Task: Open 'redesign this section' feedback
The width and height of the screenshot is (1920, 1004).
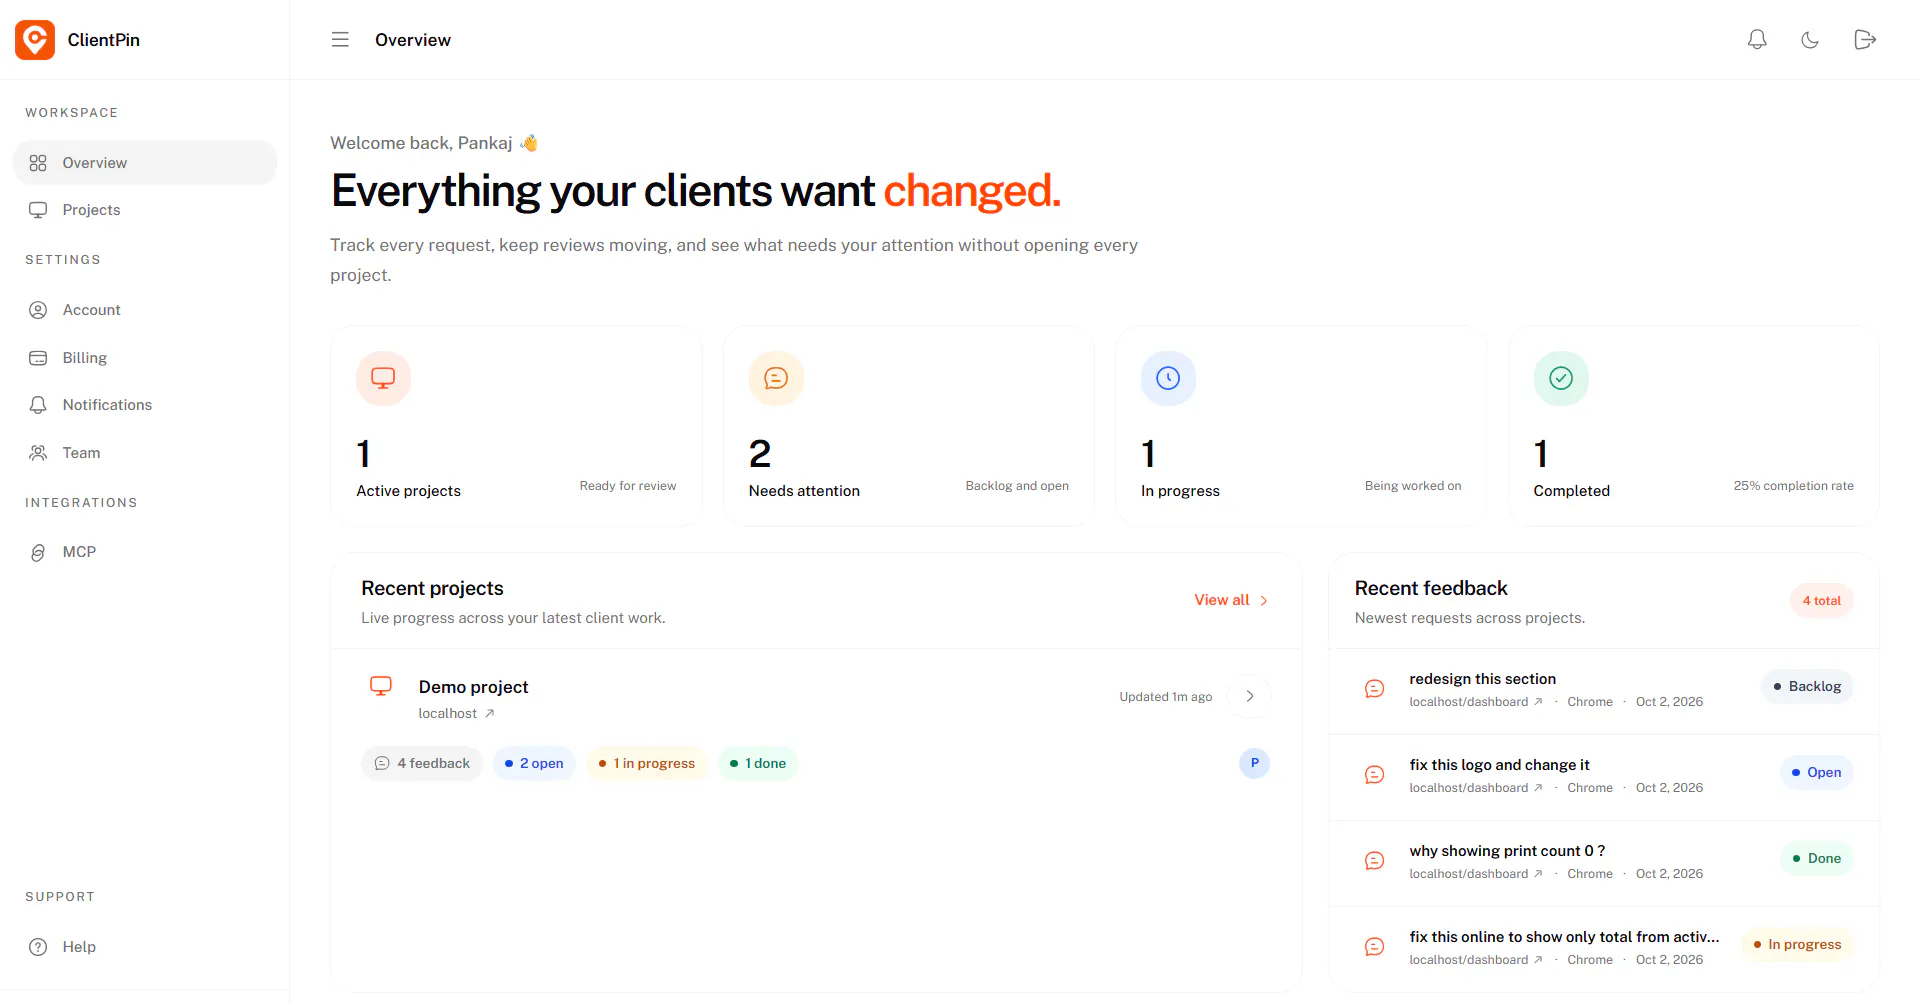Action: [x=1482, y=679]
